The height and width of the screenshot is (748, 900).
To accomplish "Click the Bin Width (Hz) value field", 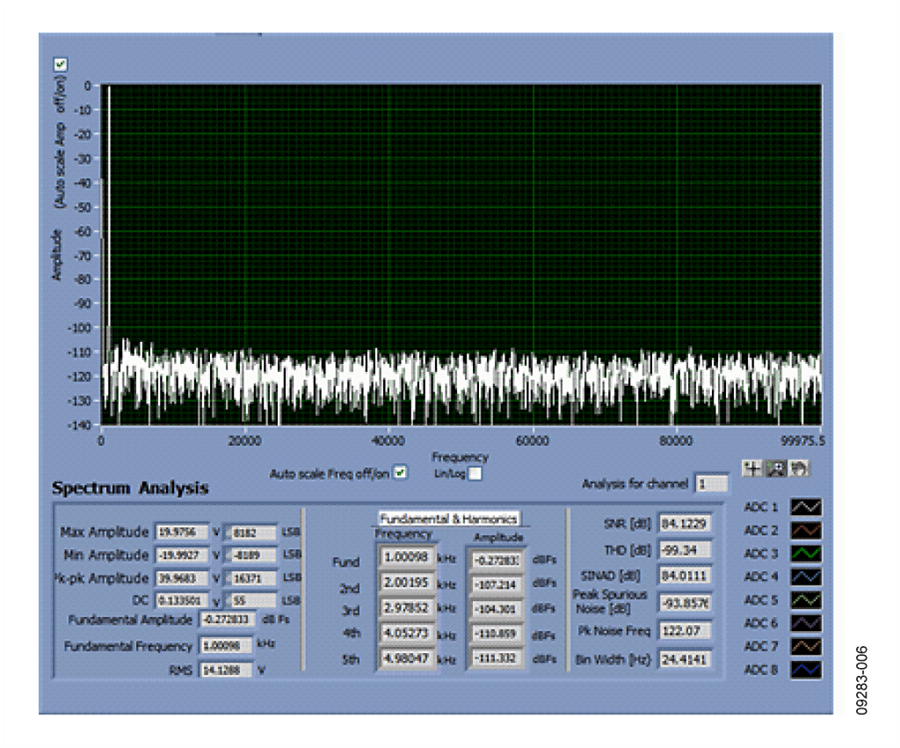I will [684, 660].
